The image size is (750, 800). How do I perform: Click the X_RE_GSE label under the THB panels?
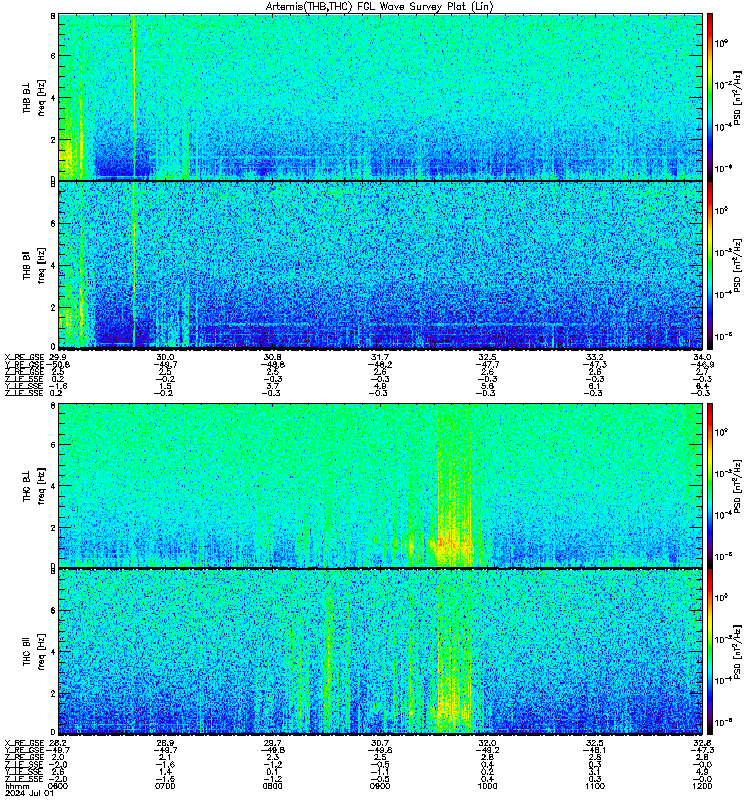(x=24, y=357)
